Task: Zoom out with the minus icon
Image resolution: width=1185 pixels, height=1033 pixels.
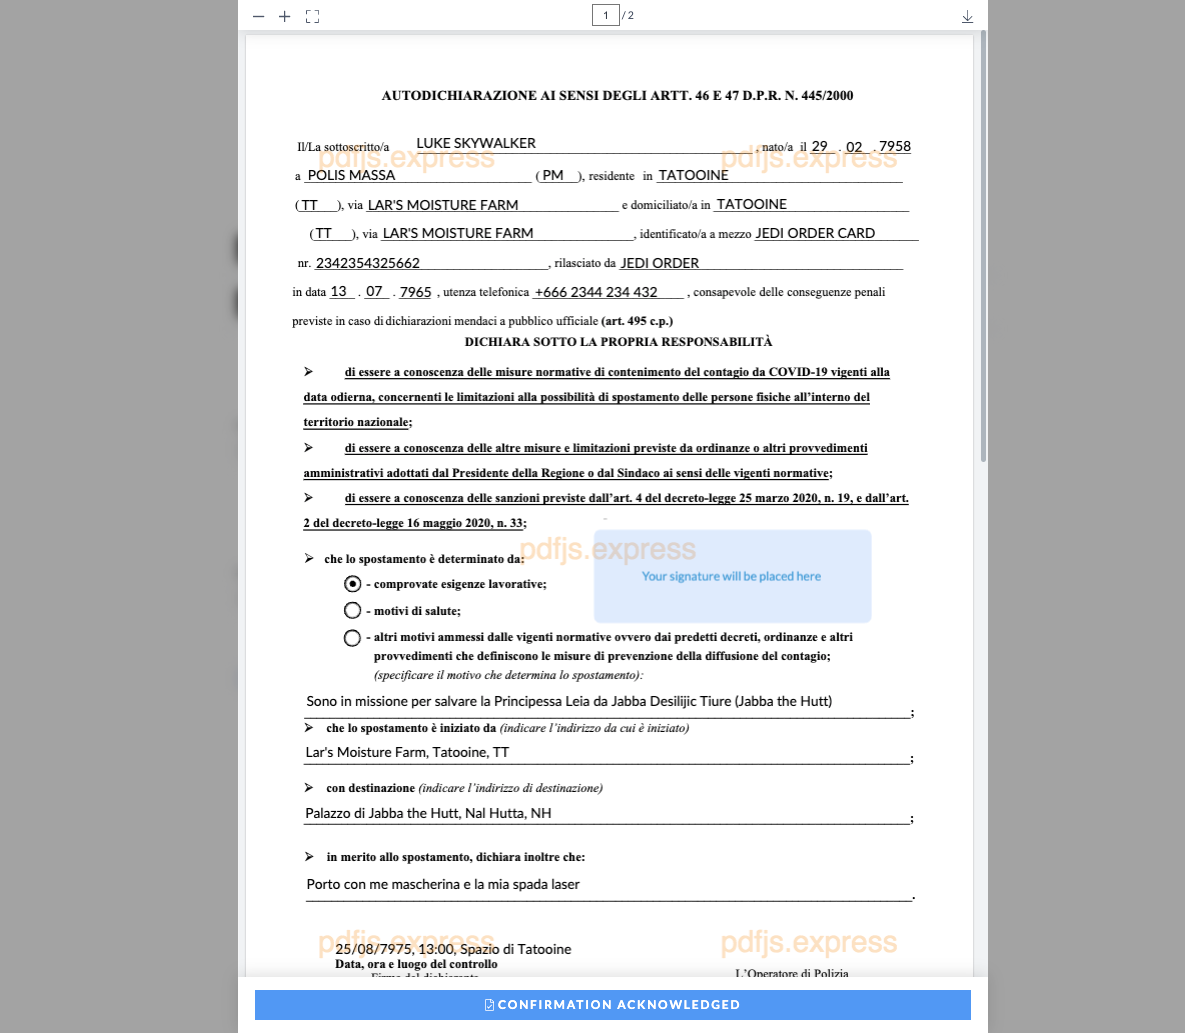Action: [258, 17]
